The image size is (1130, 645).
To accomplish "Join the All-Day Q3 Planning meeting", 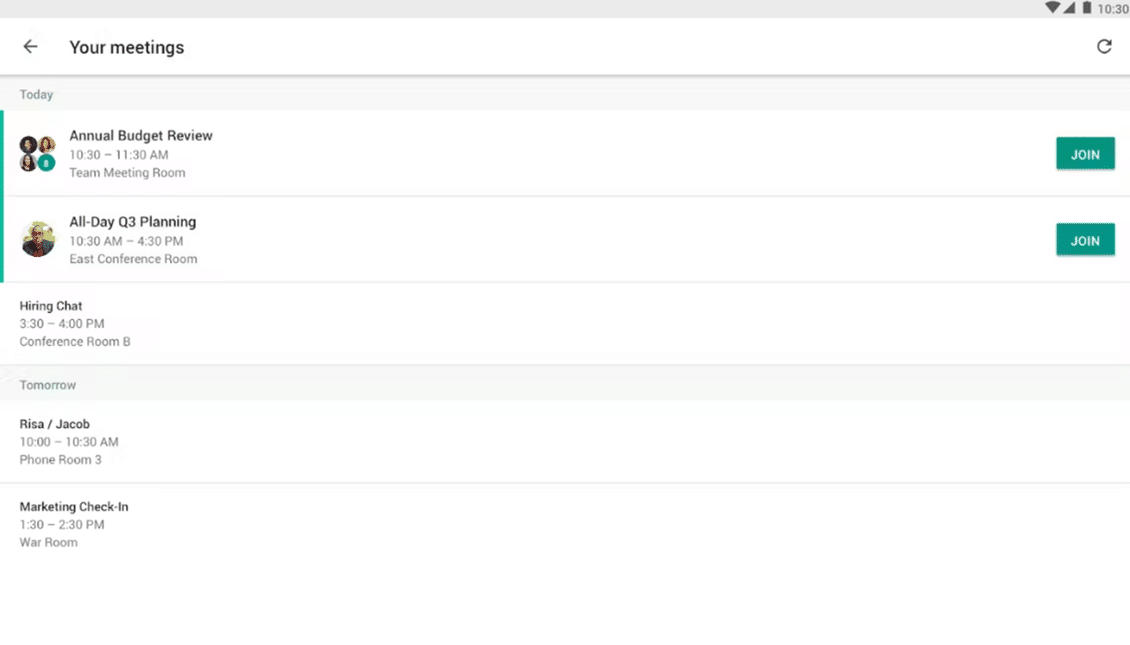I will 1085,240.
